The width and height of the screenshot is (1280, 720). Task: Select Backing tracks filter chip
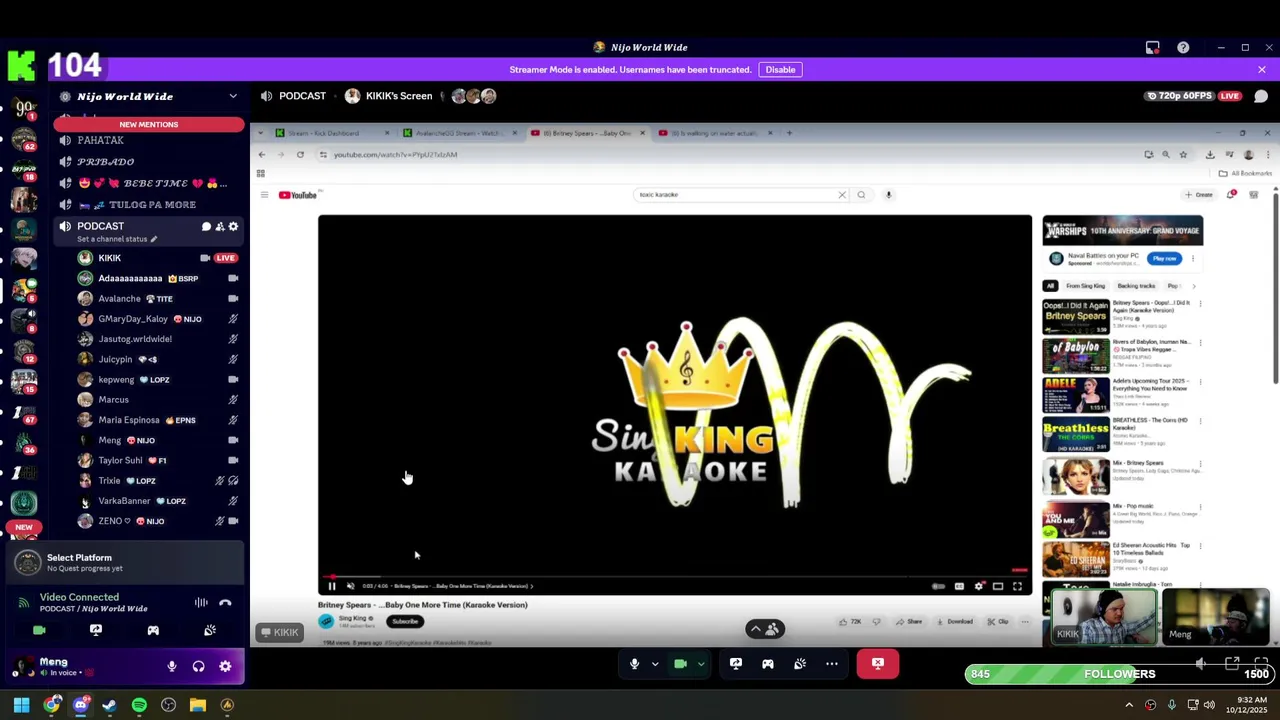(x=1136, y=286)
